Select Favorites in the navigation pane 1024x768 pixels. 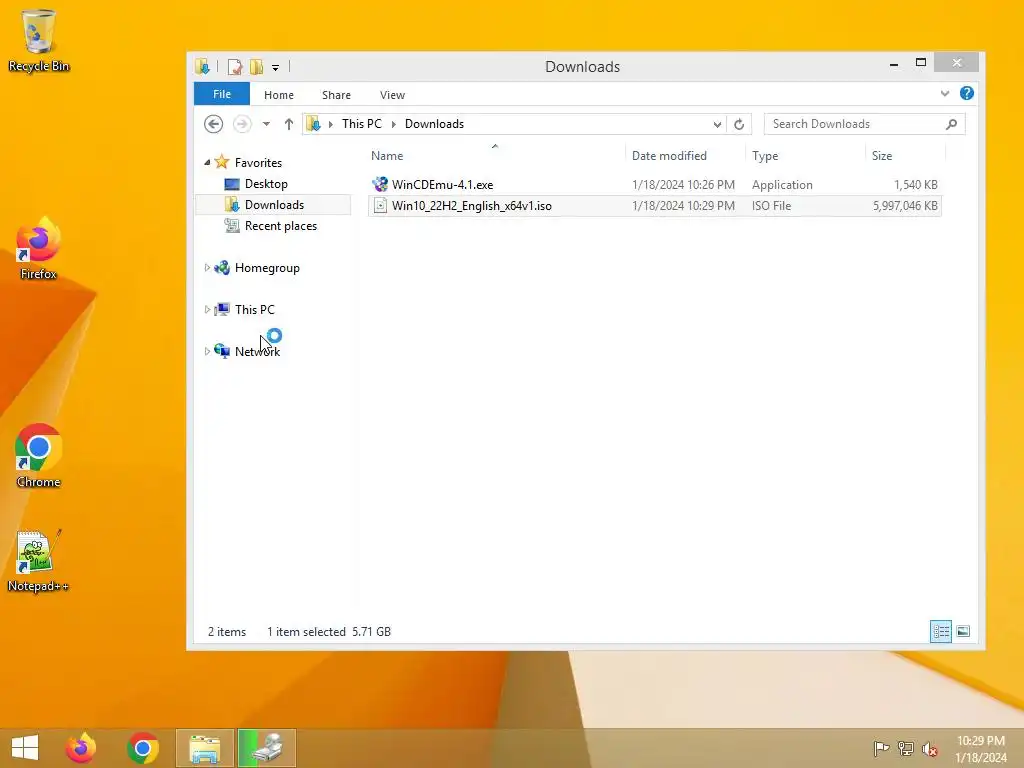(259, 163)
